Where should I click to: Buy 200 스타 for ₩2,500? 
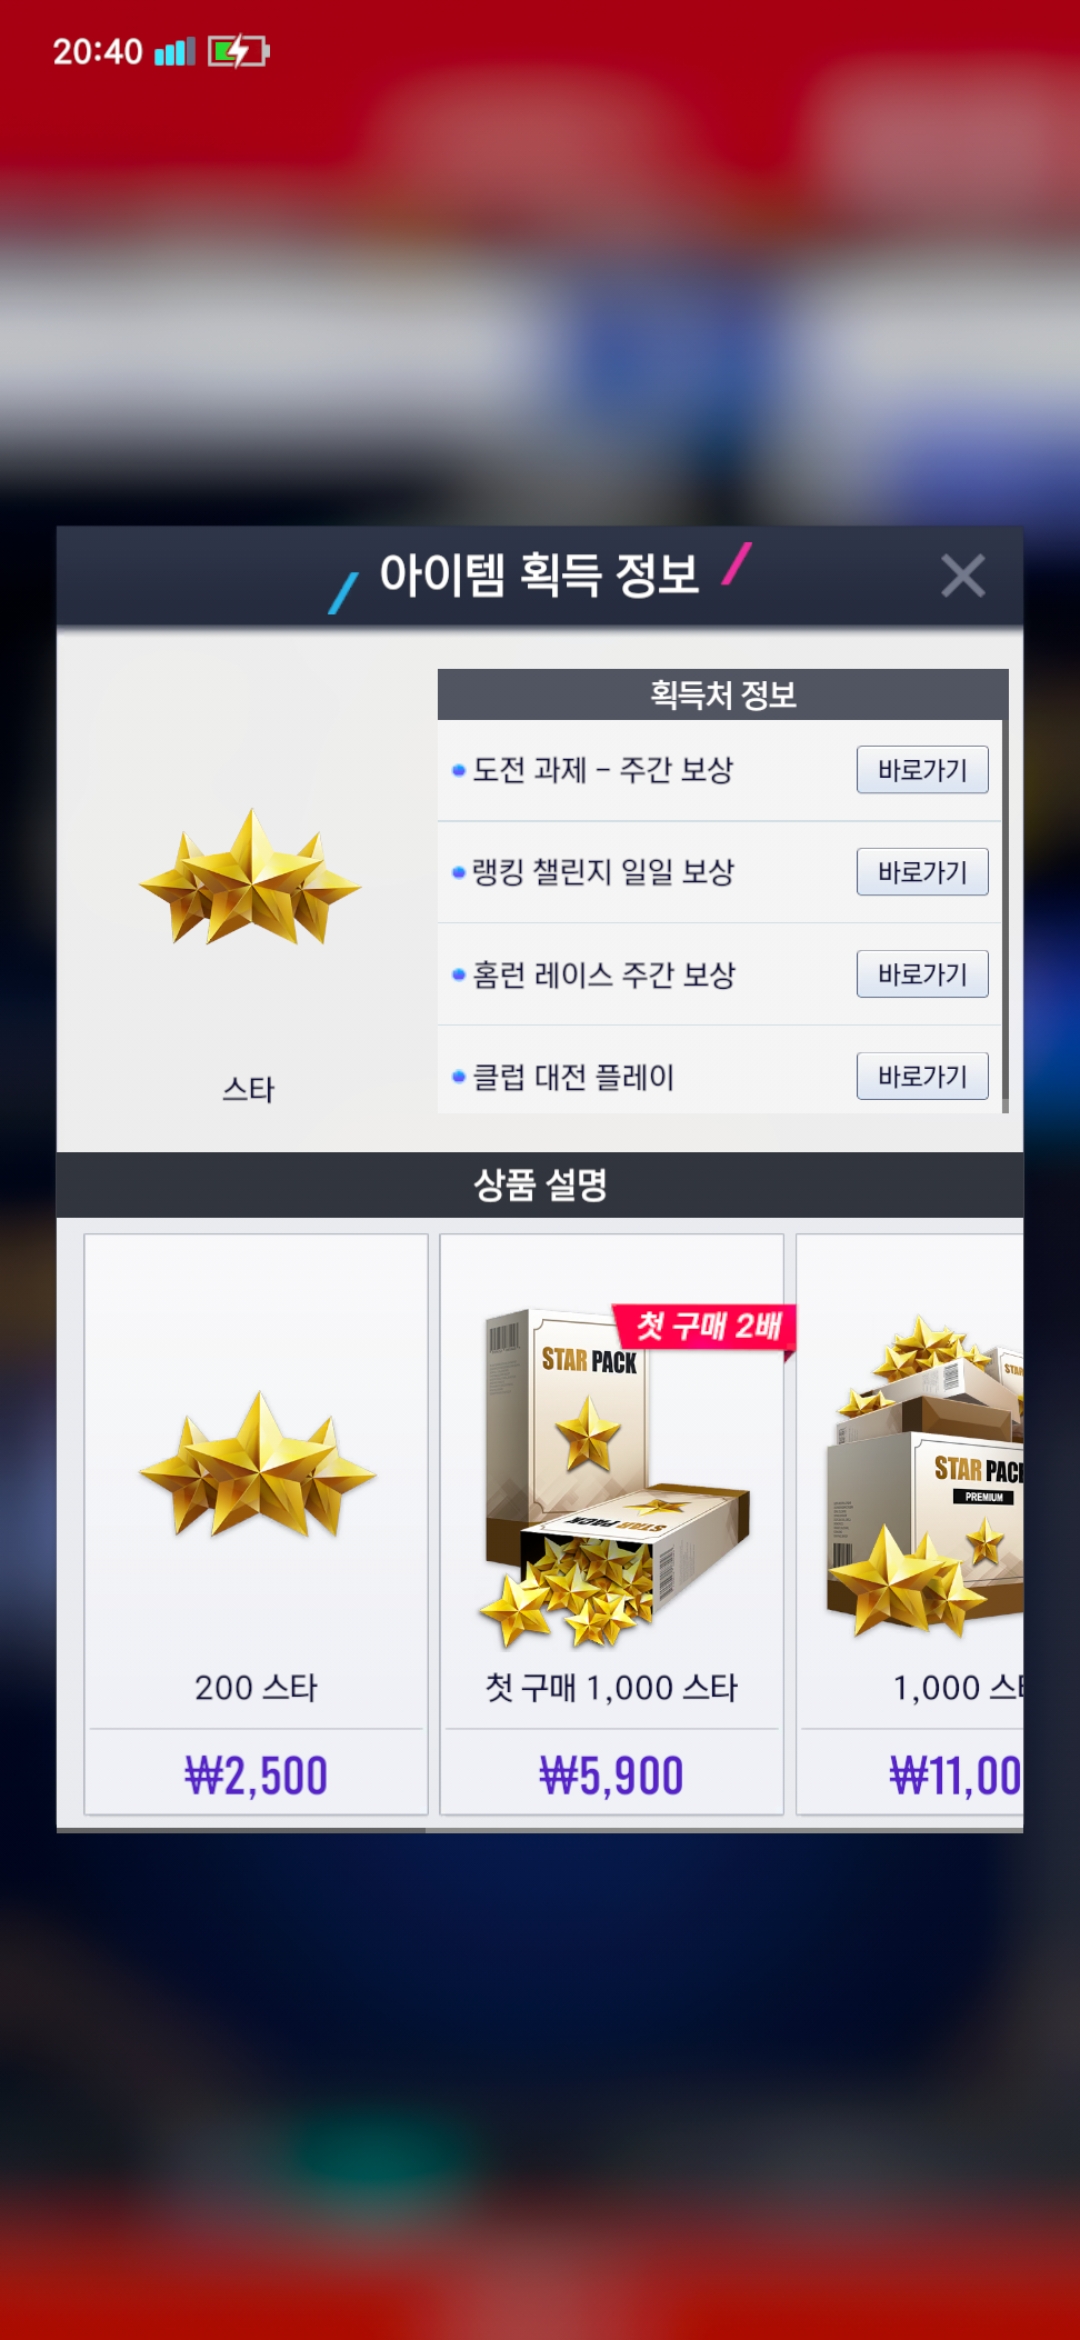(256, 1776)
